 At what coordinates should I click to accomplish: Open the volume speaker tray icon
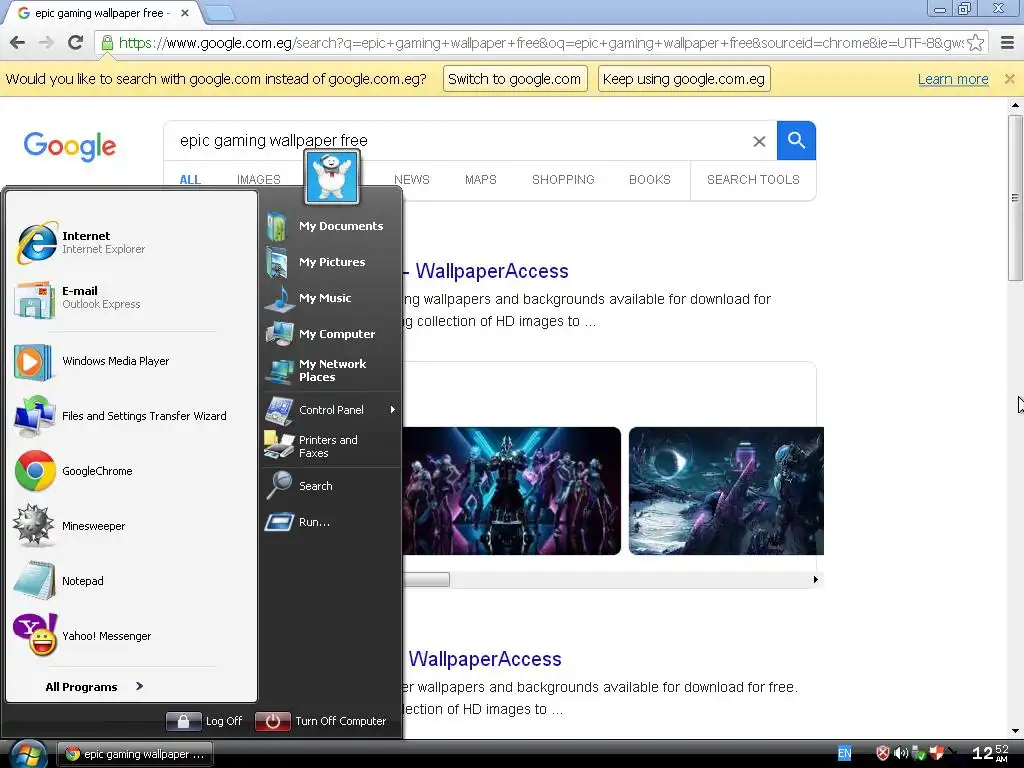tap(901, 754)
